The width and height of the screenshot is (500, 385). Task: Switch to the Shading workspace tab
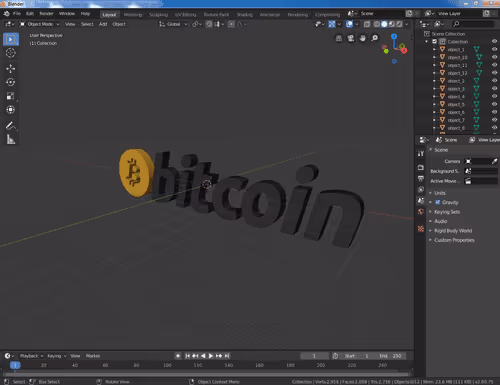point(245,14)
